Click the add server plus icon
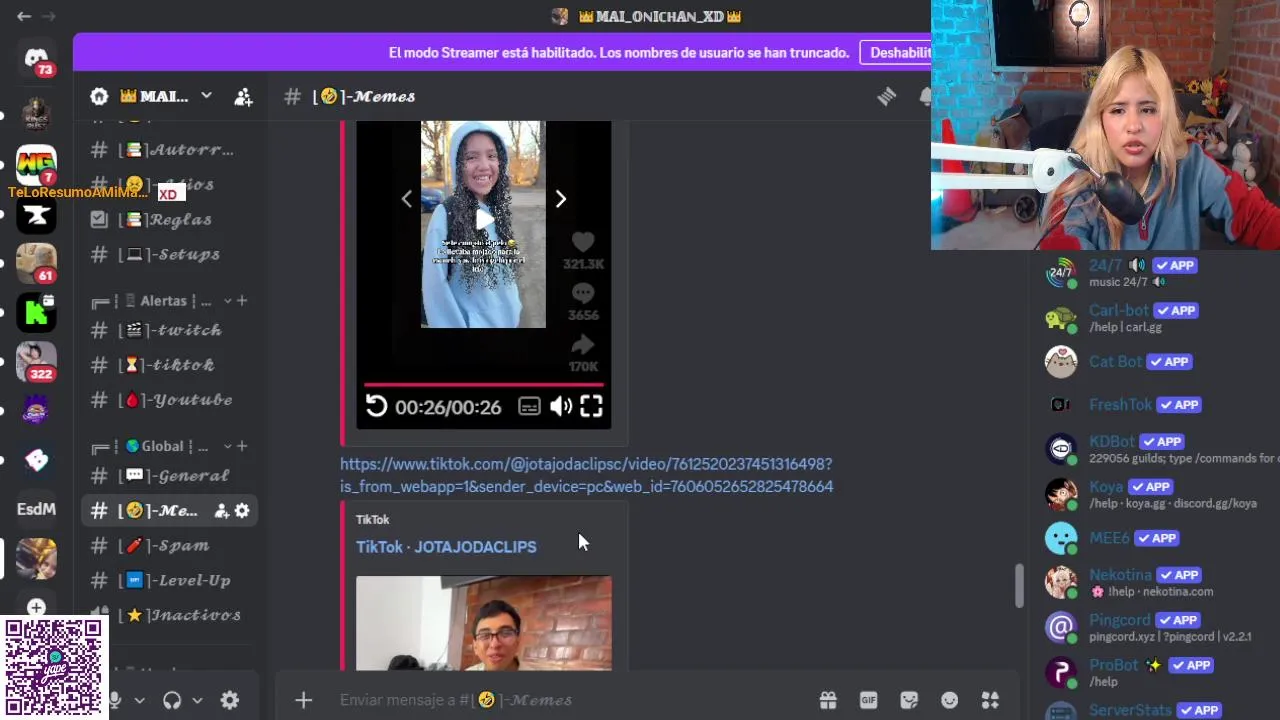Screen dimensions: 1280x720 click(x=36, y=607)
